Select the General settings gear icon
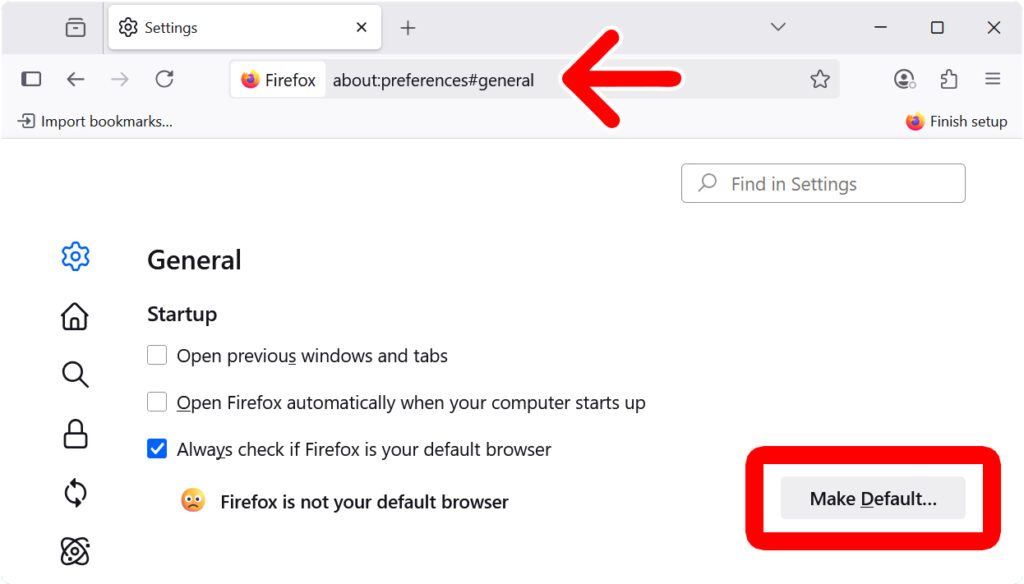 point(75,256)
